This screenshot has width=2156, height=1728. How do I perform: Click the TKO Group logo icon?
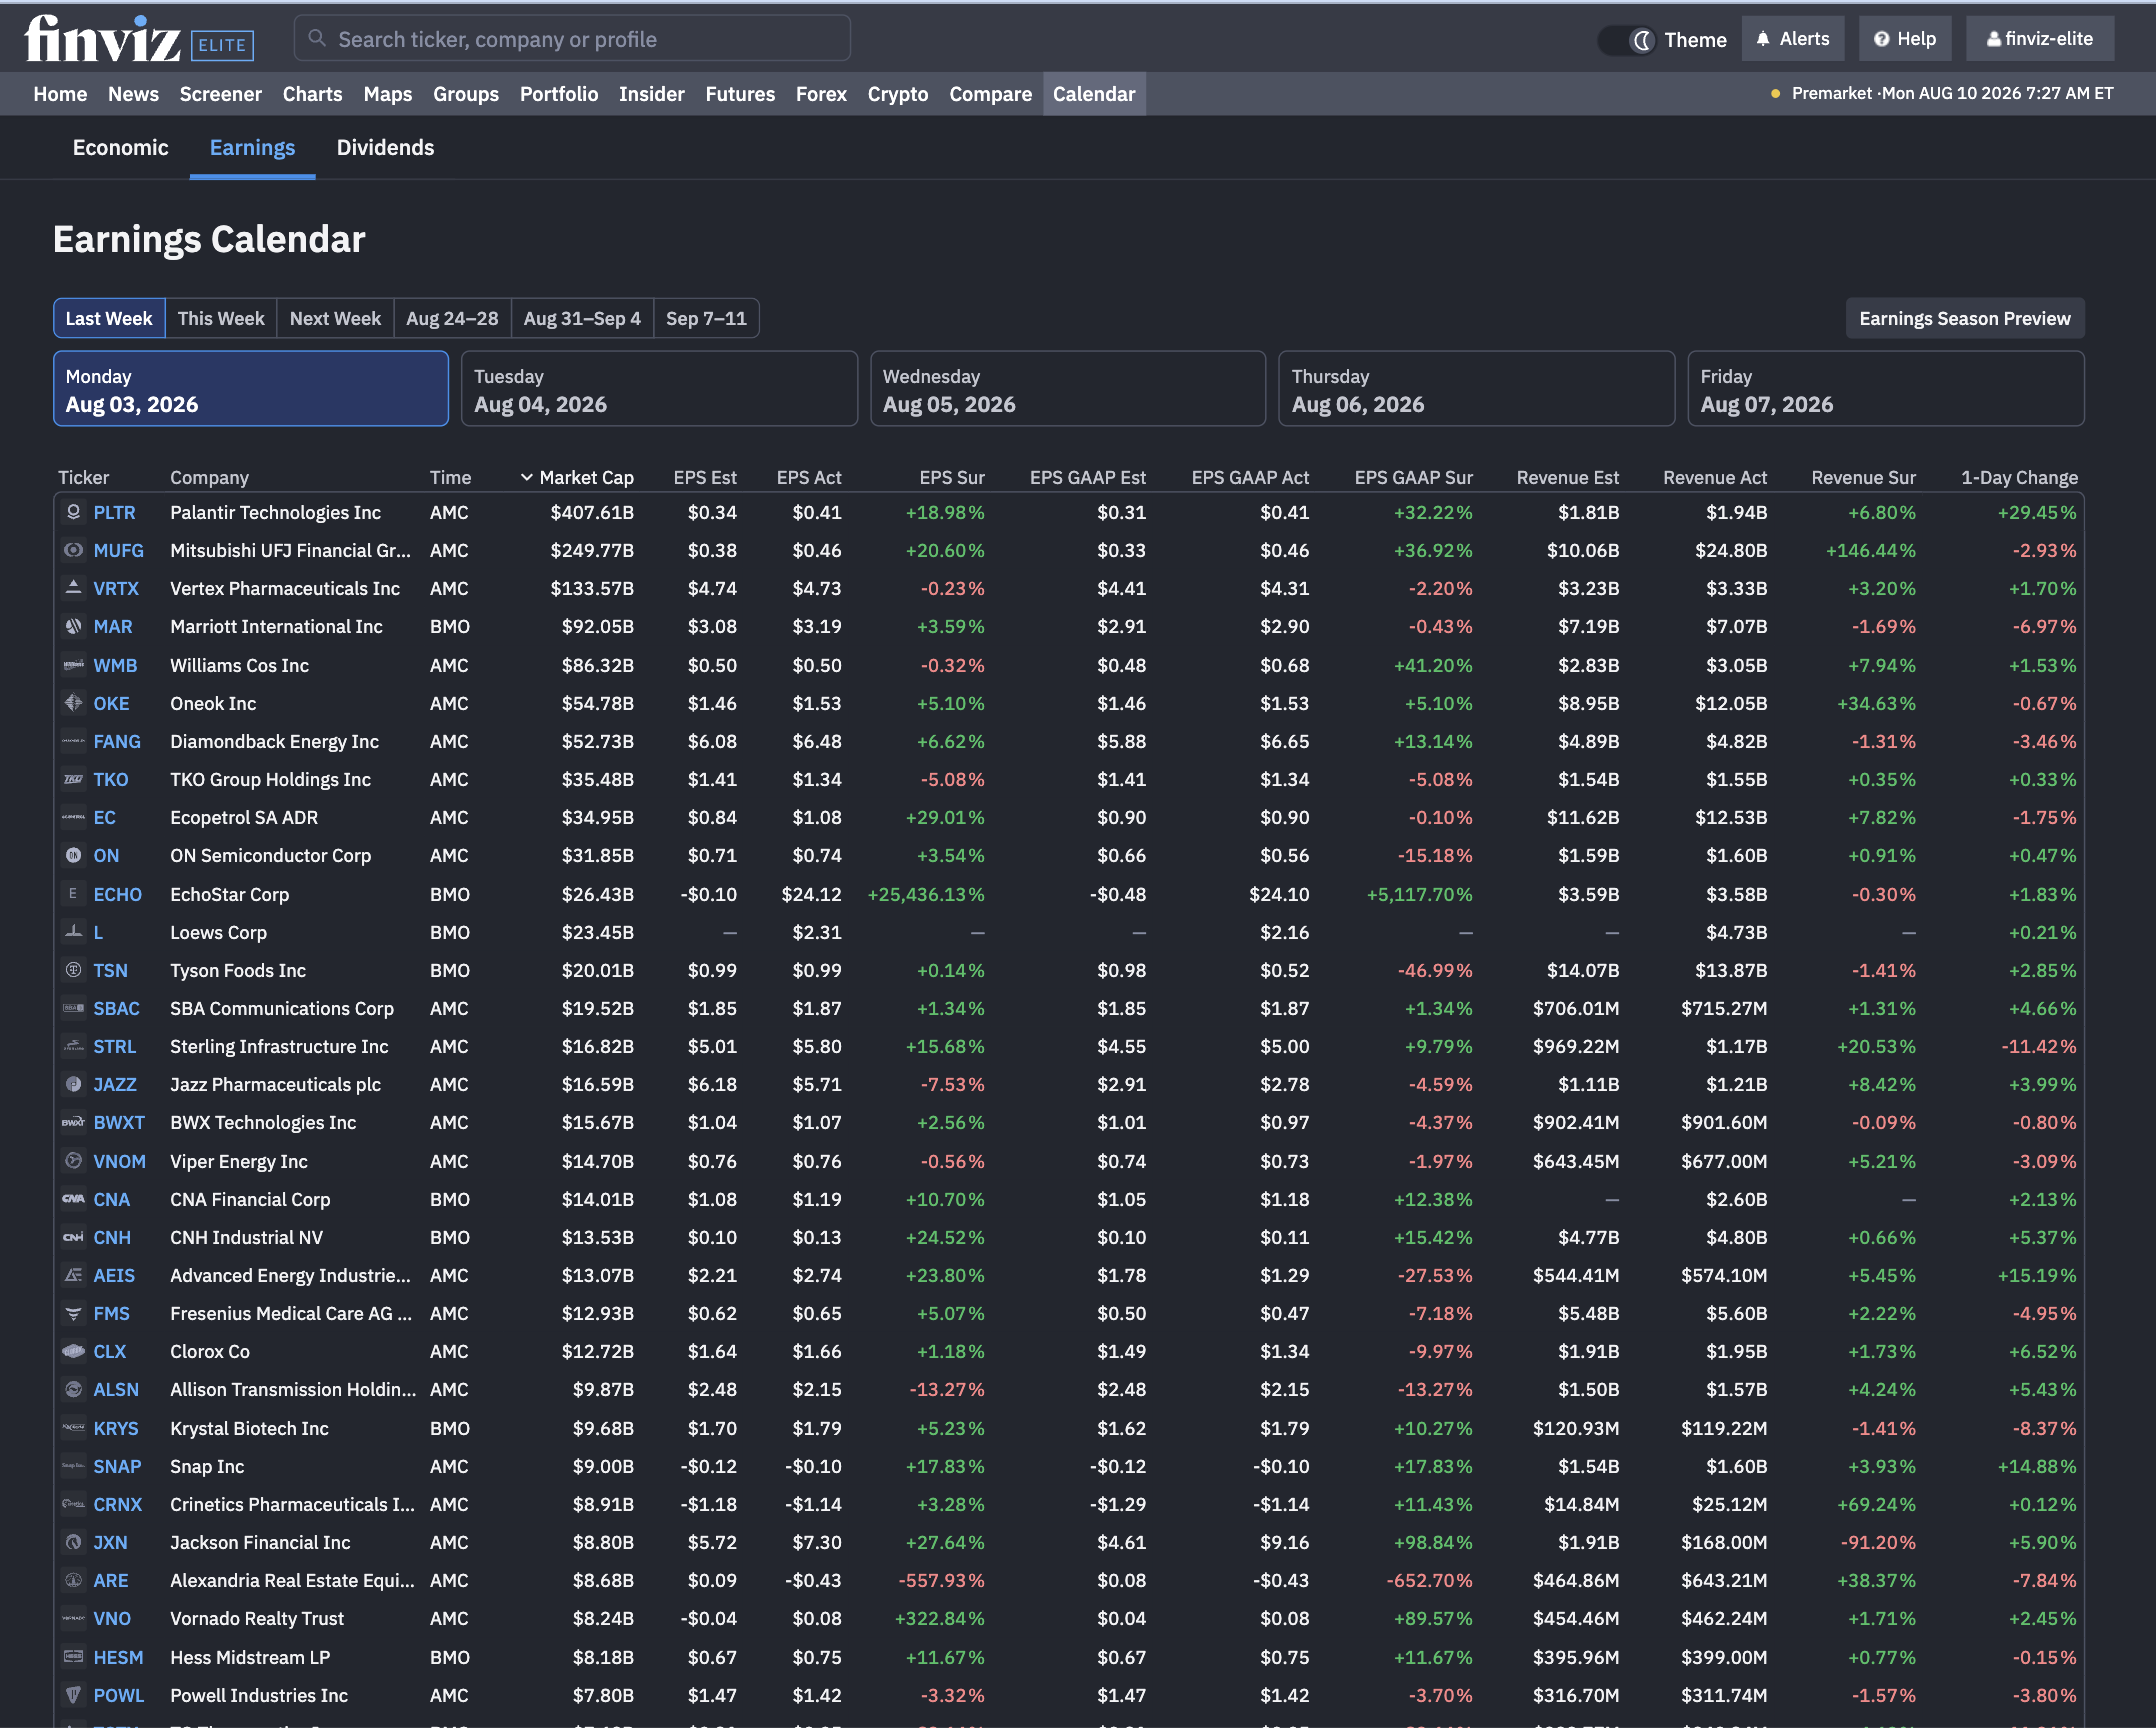point(73,779)
